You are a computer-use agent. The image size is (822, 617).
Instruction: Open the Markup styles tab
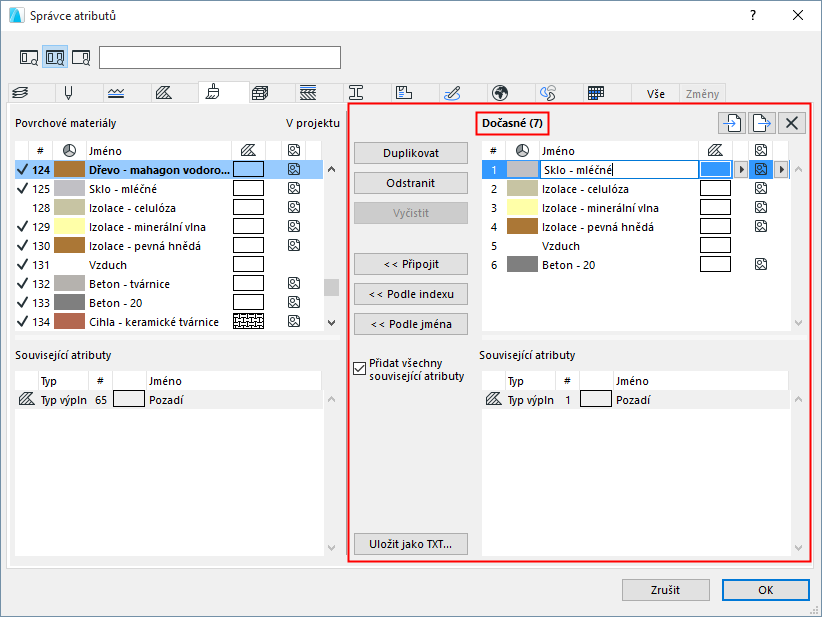click(452, 93)
